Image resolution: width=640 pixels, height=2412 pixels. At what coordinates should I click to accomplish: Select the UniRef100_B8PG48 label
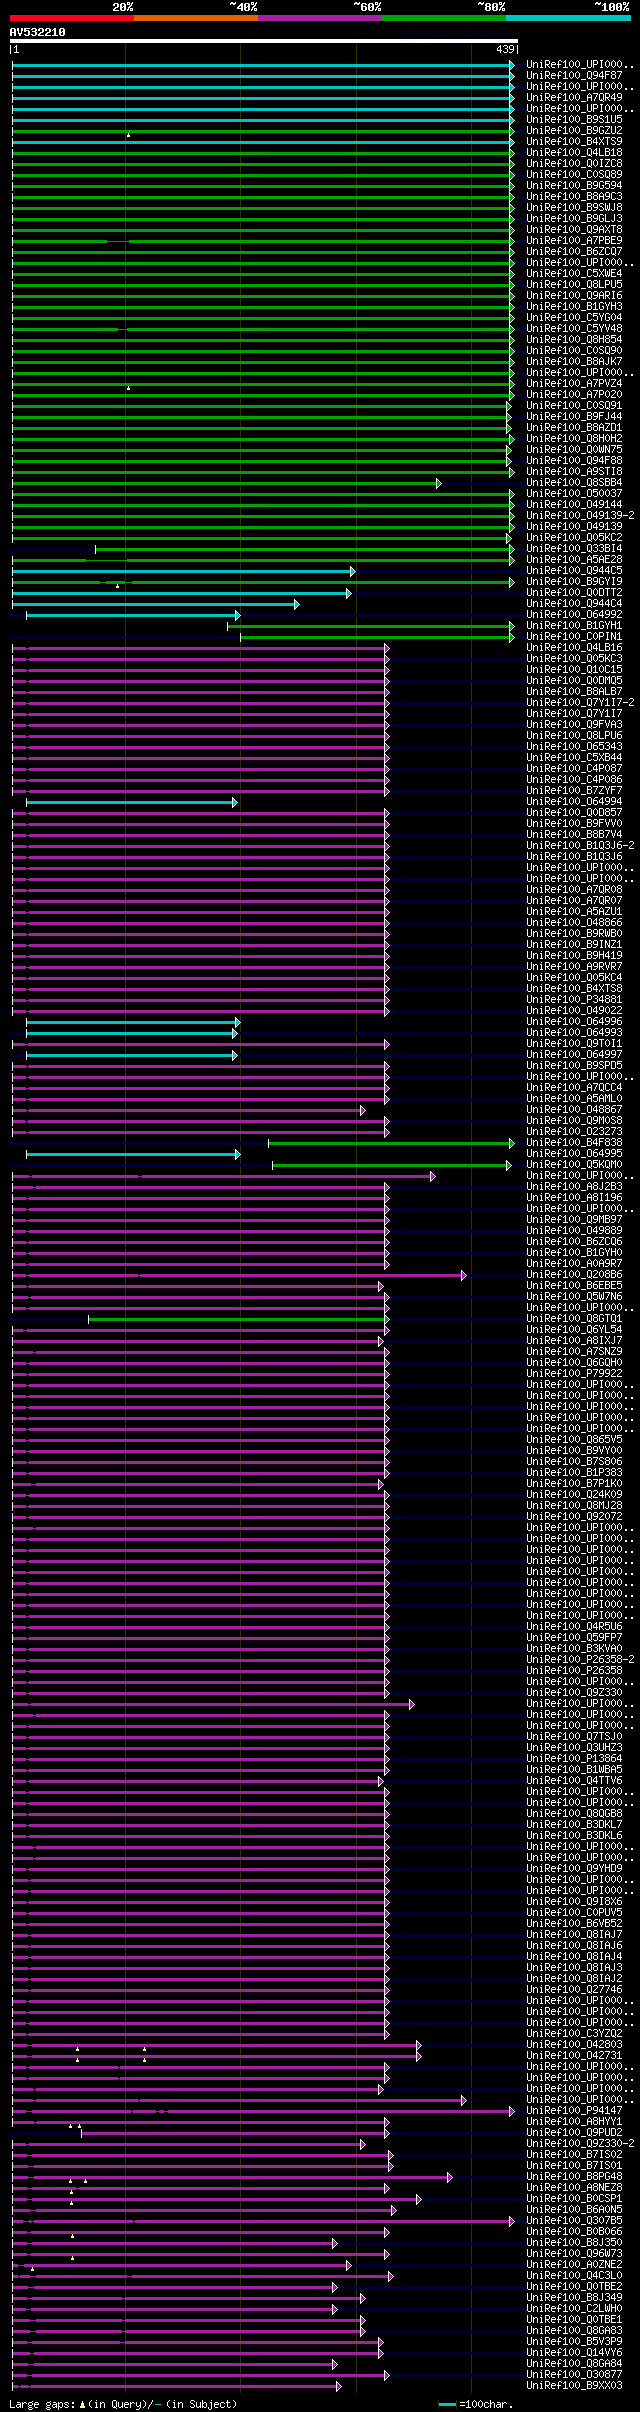574,2177
